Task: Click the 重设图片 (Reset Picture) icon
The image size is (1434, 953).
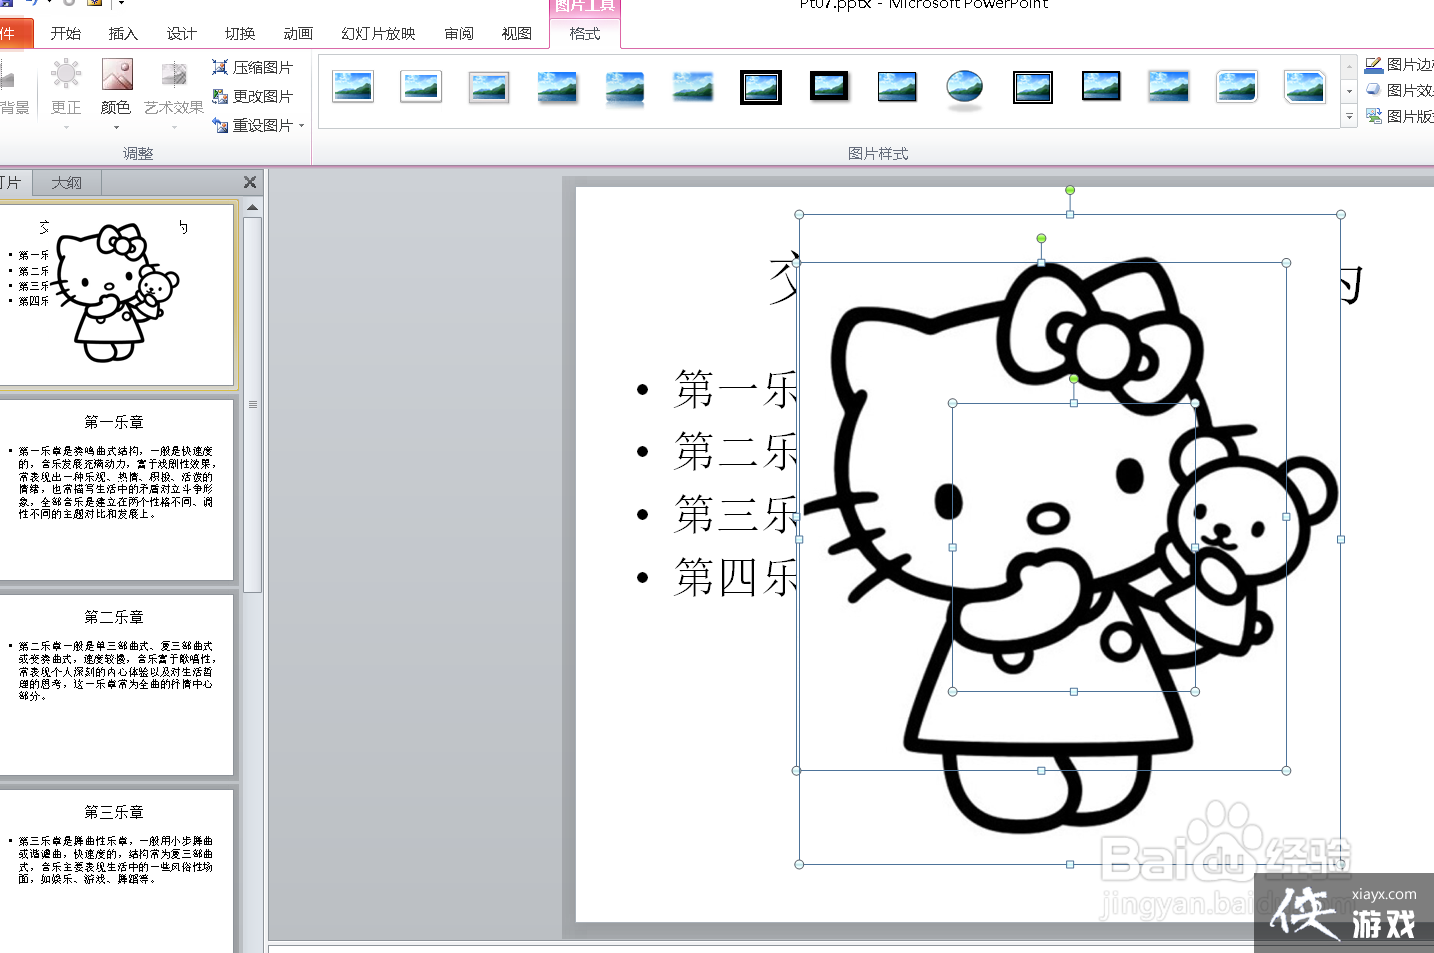Action: 220,125
